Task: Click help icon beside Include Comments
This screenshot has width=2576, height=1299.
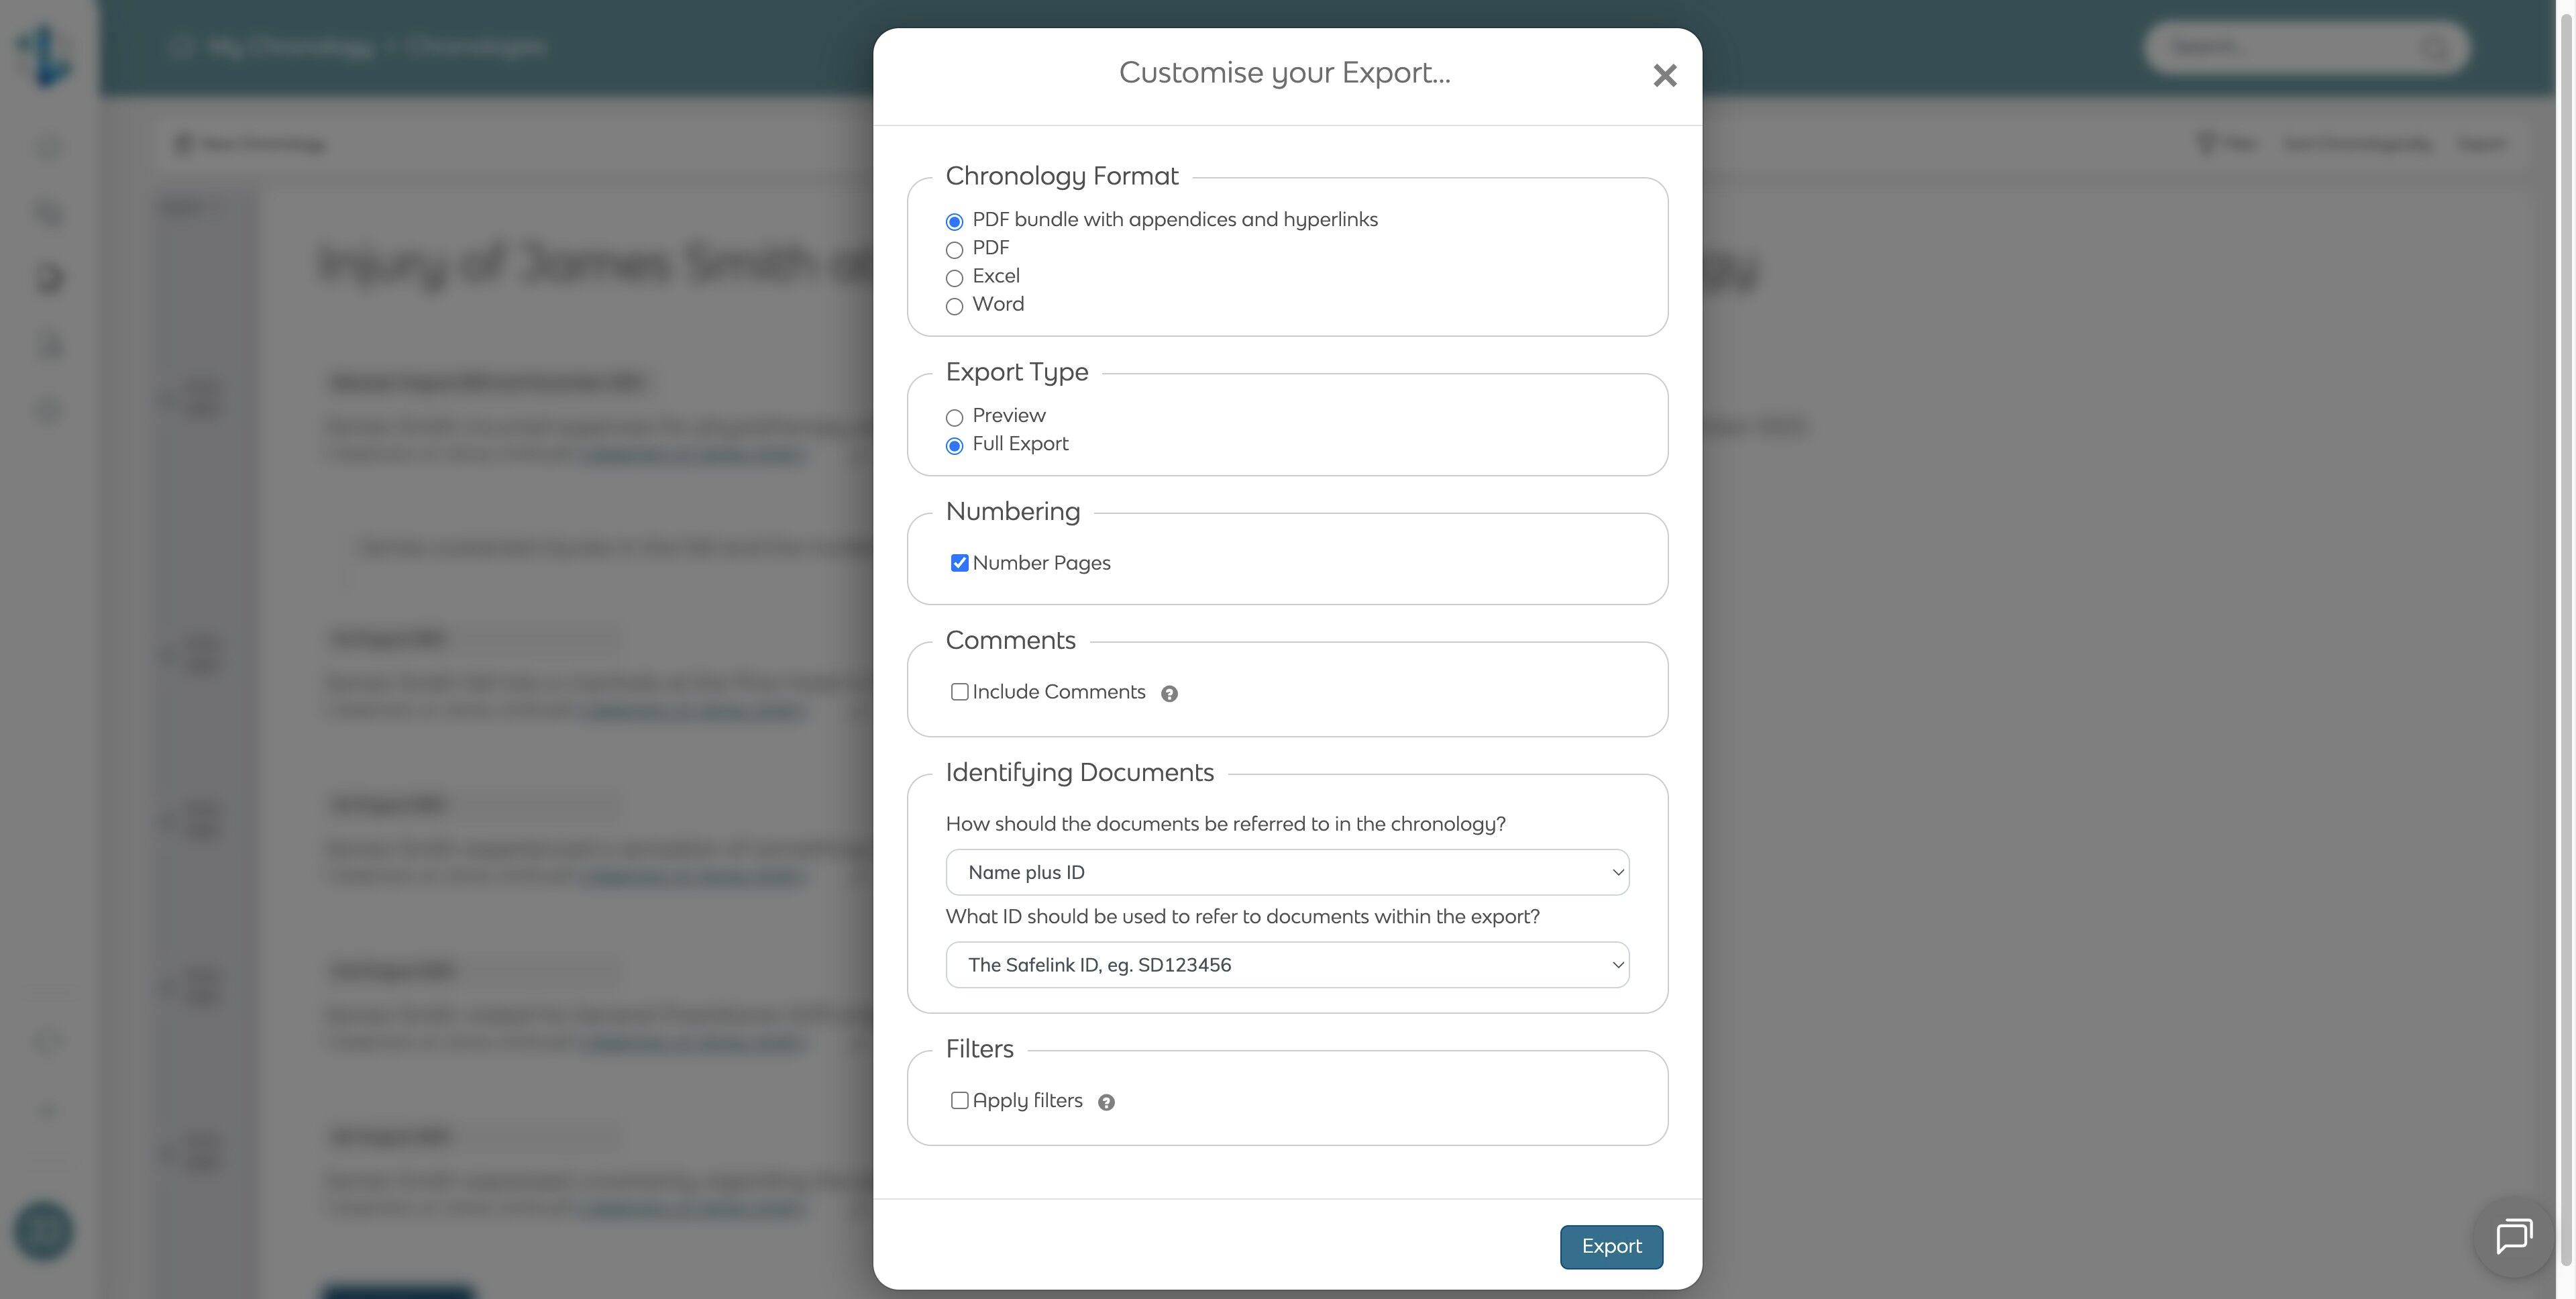Action: coord(1169,694)
